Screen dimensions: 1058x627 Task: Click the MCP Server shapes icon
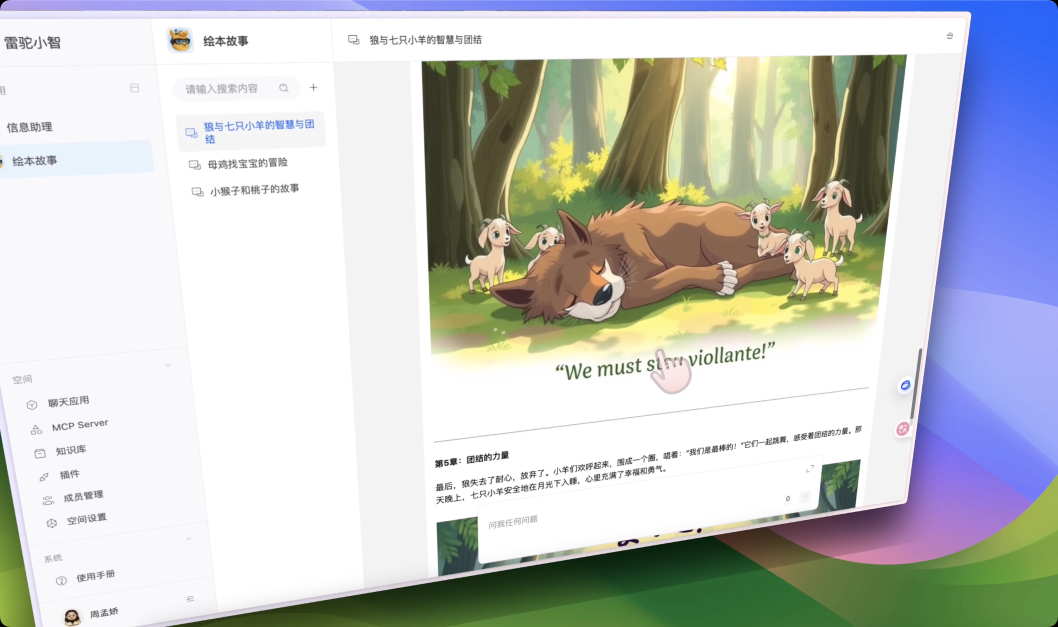(36, 429)
